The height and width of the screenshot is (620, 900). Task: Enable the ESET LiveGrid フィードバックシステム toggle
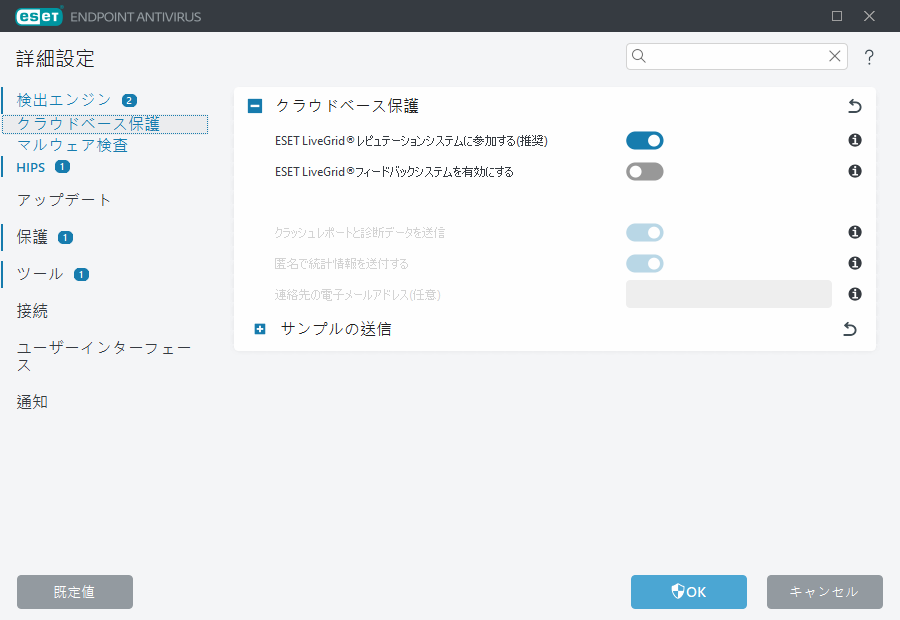[644, 171]
